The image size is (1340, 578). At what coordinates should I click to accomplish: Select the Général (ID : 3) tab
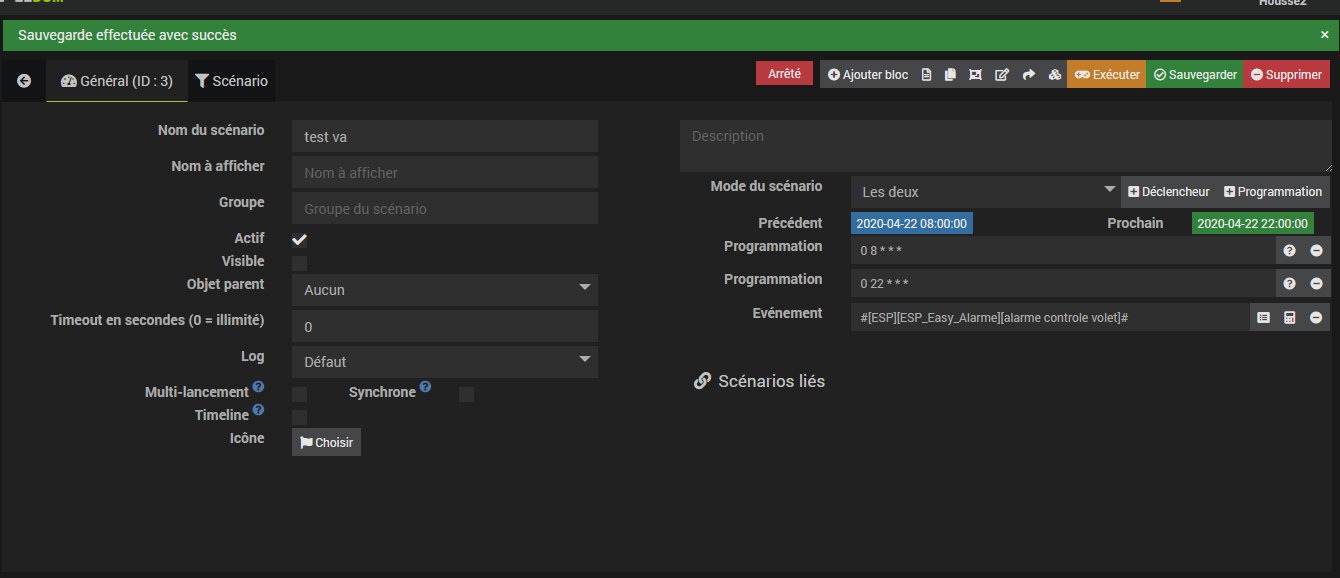pos(117,81)
